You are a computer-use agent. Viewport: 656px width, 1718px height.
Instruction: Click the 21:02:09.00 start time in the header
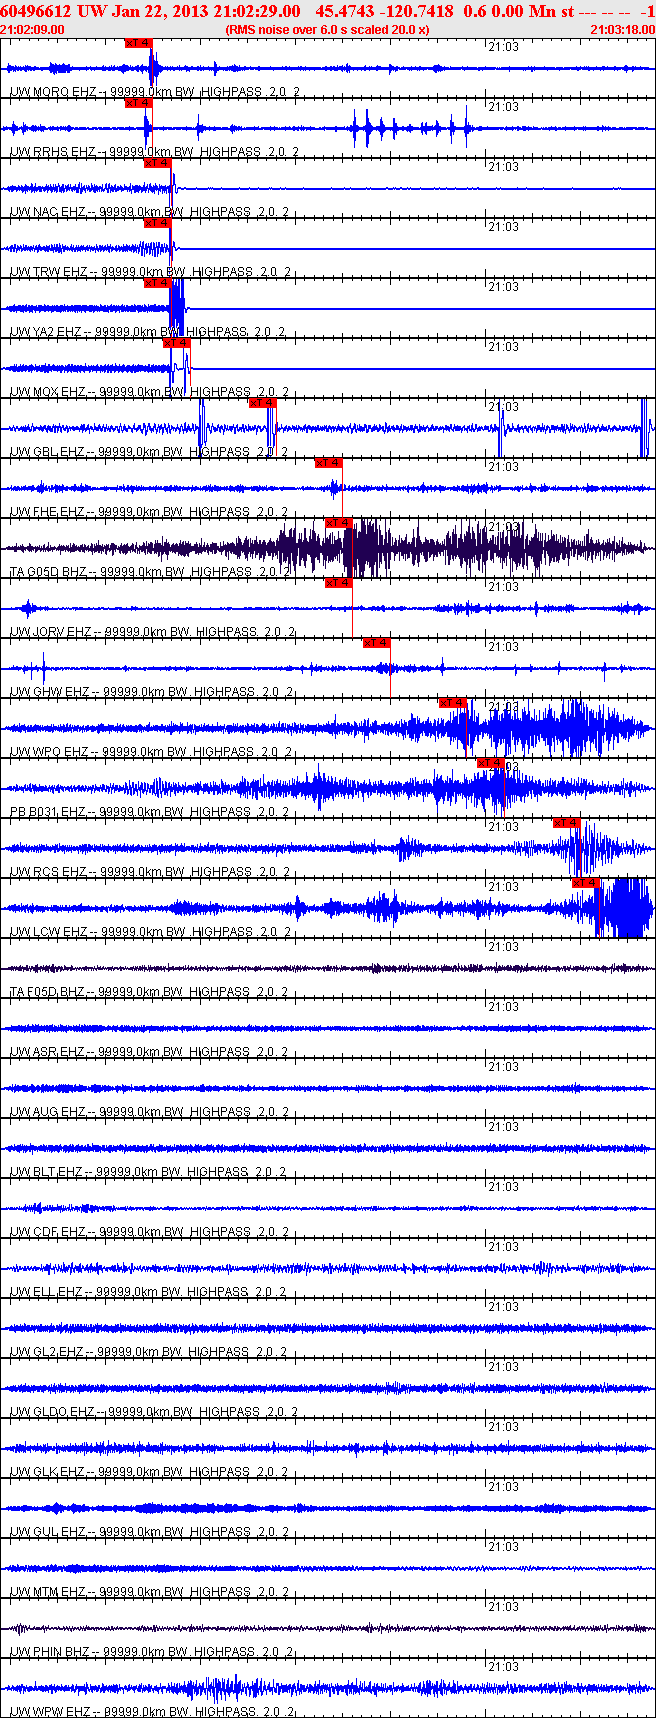33,30
